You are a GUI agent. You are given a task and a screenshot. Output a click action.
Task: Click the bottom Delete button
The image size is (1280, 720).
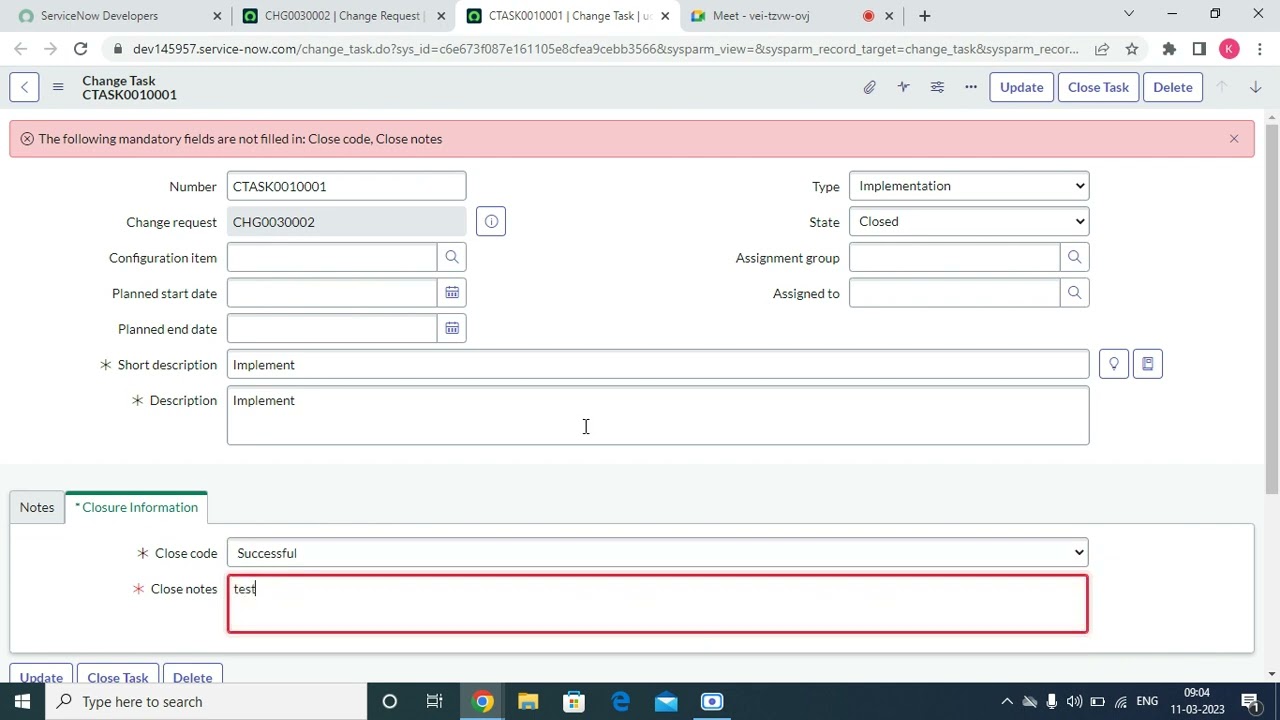click(x=193, y=676)
